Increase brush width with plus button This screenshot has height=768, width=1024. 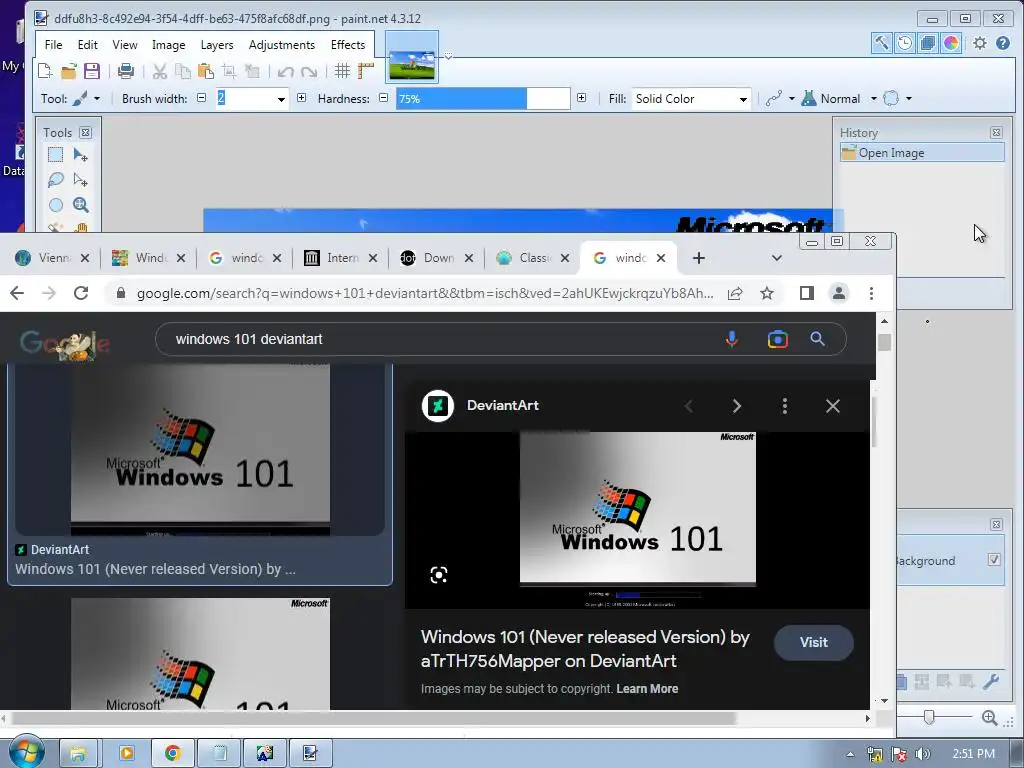[301, 98]
